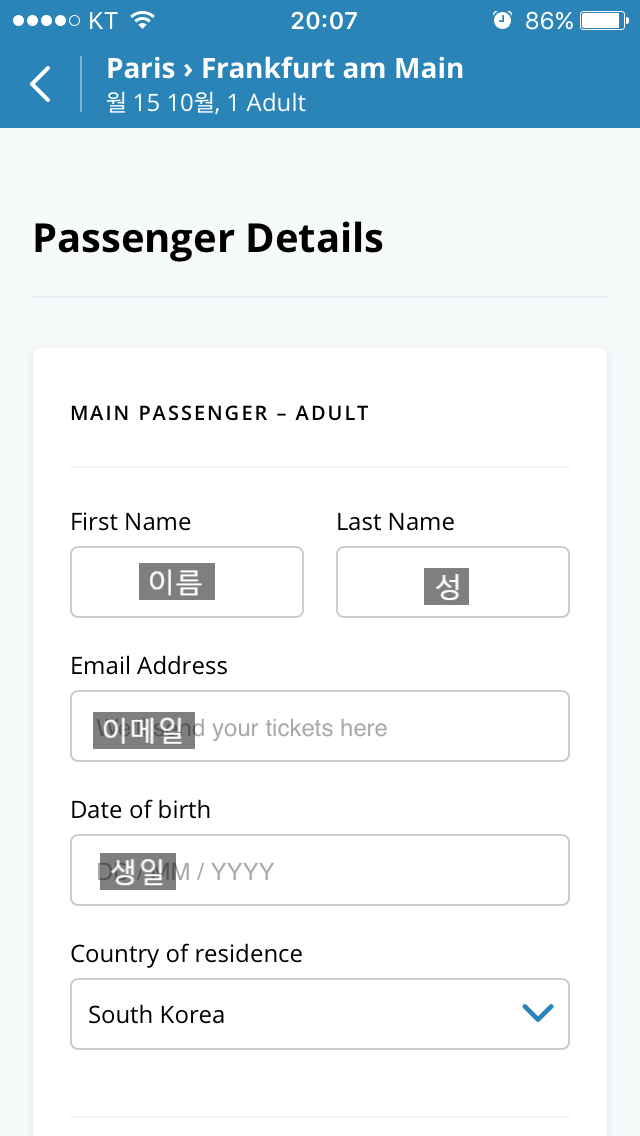Image resolution: width=640 pixels, height=1136 pixels.
Task: Expand country list using the blue chevron
Action: [x=538, y=1014]
